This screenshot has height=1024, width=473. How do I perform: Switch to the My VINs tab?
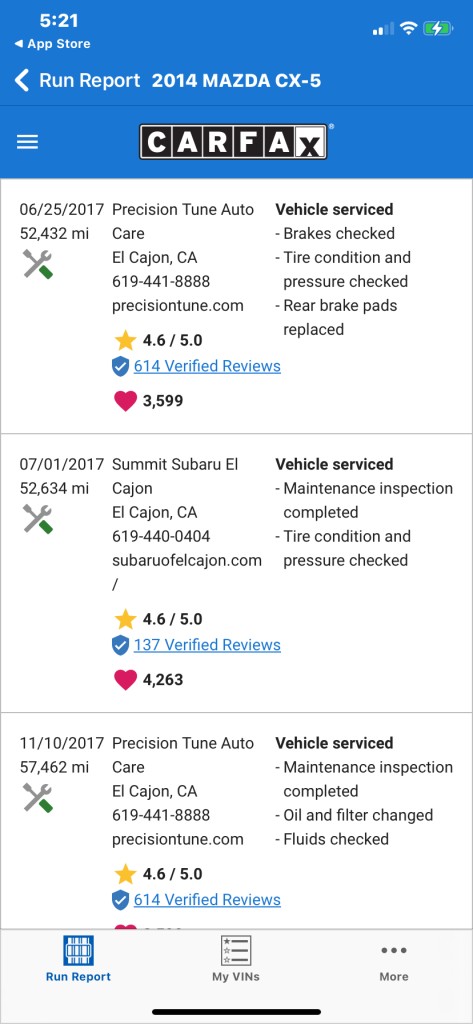[236, 959]
